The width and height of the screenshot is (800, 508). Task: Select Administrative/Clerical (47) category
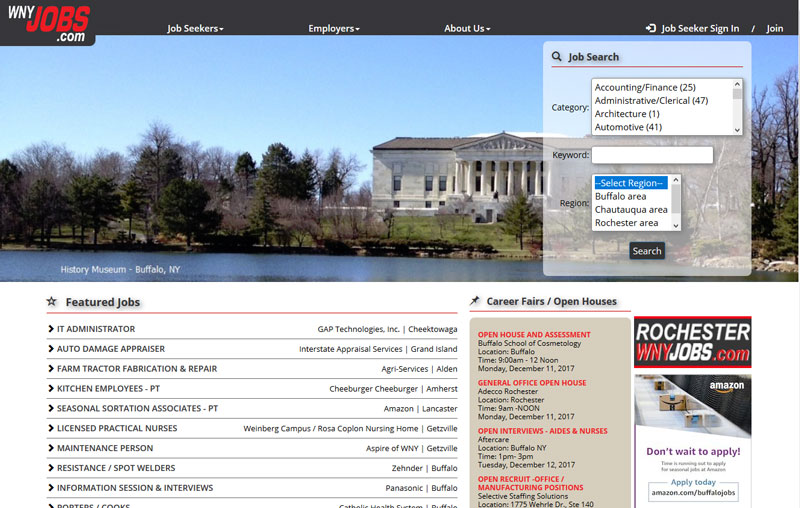pyautogui.click(x=652, y=100)
